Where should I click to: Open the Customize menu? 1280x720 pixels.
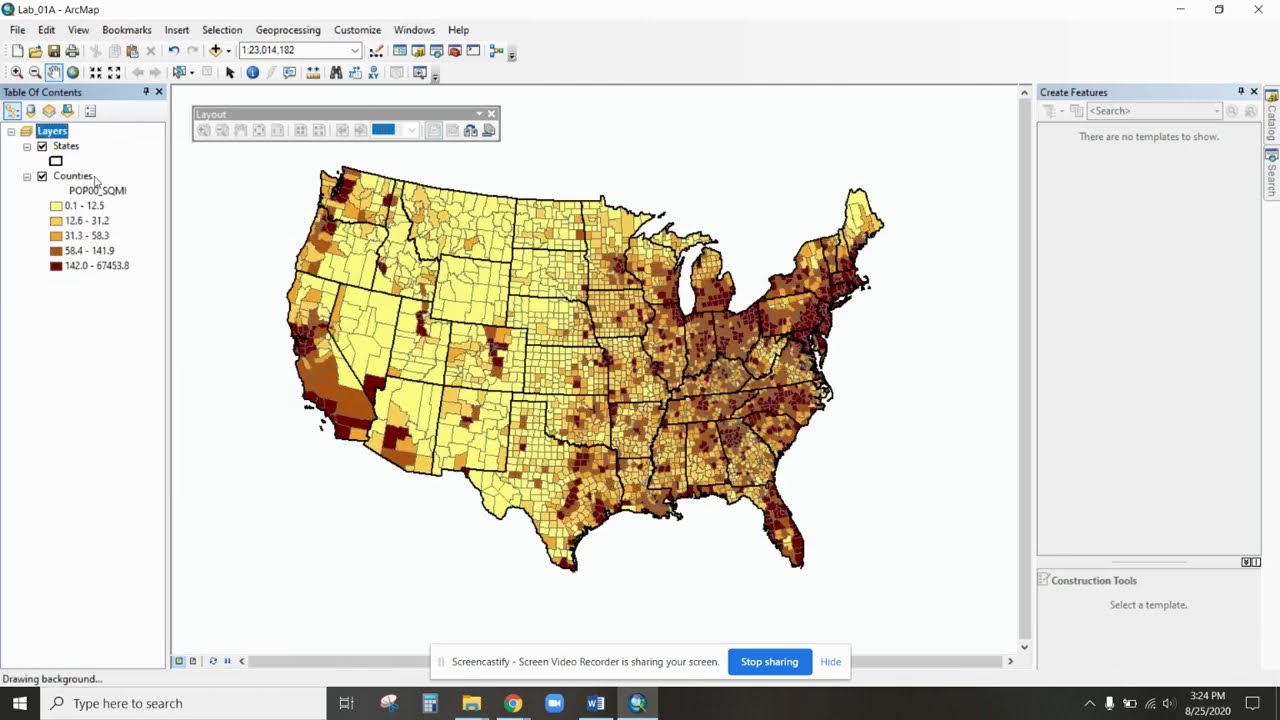(x=357, y=30)
